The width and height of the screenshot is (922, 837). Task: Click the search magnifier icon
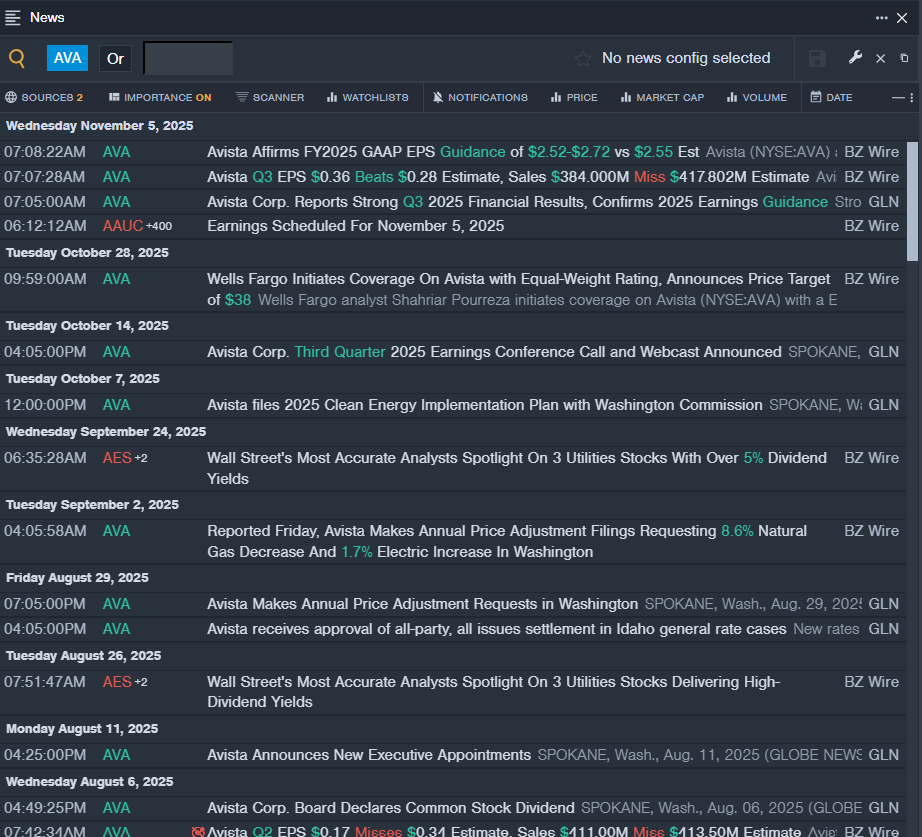(17, 58)
